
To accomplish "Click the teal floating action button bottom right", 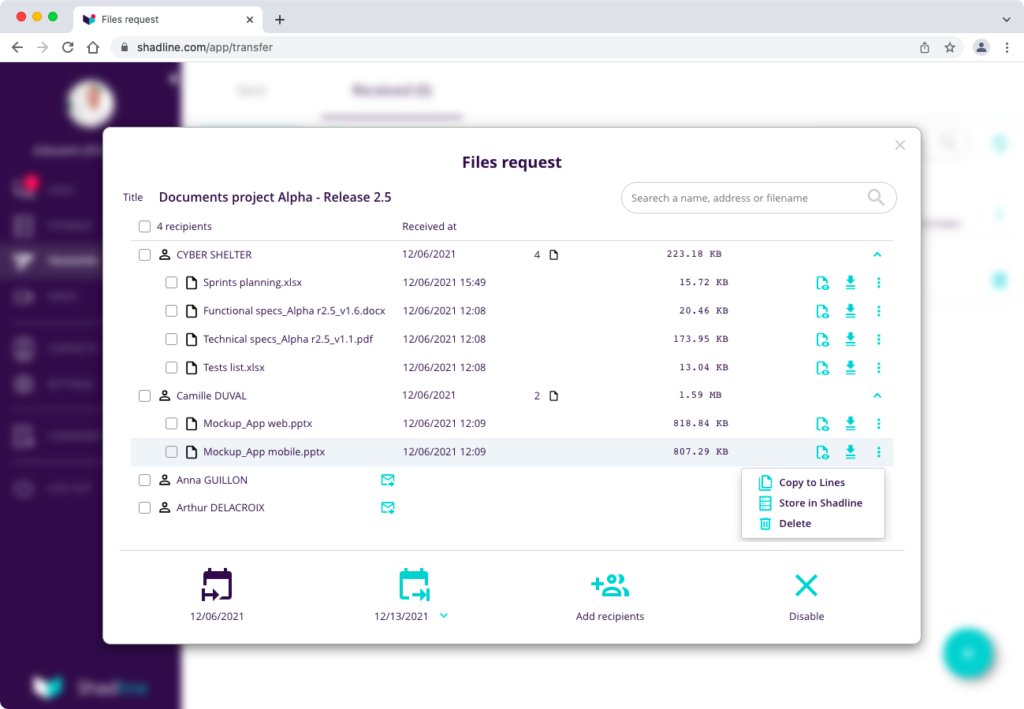I will (x=969, y=653).
